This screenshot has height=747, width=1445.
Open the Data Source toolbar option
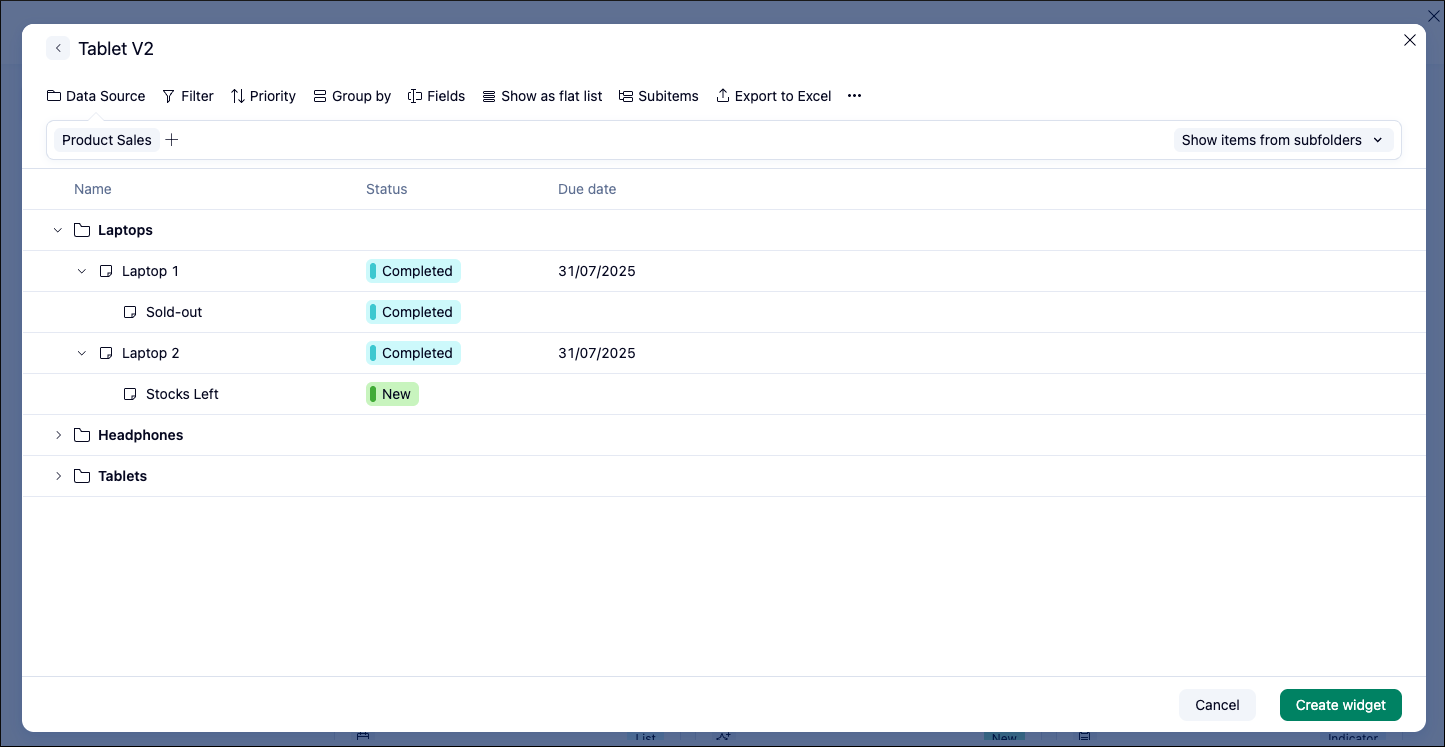click(96, 96)
